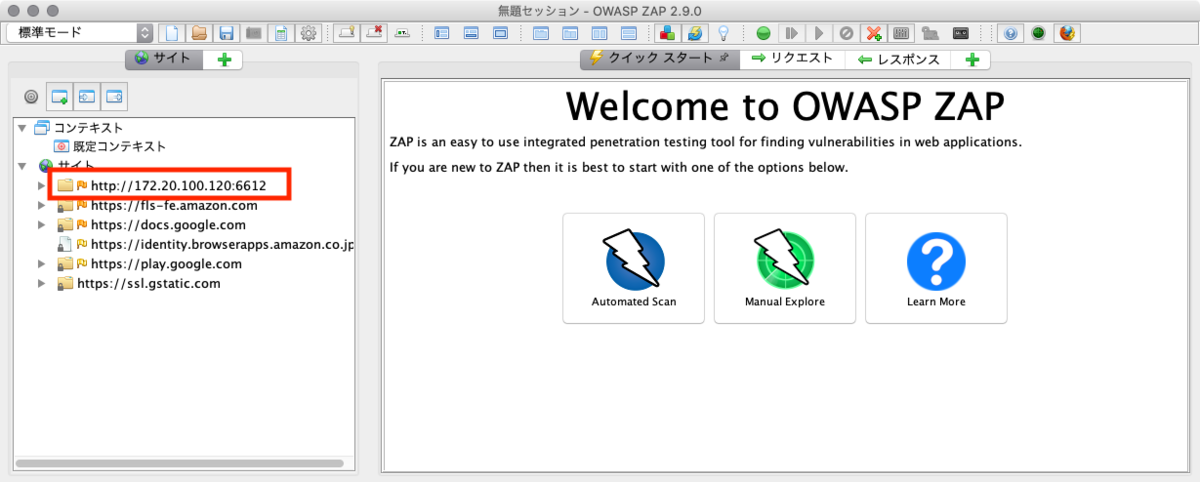Select 既定コンテキスト in the tree

coord(110,146)
